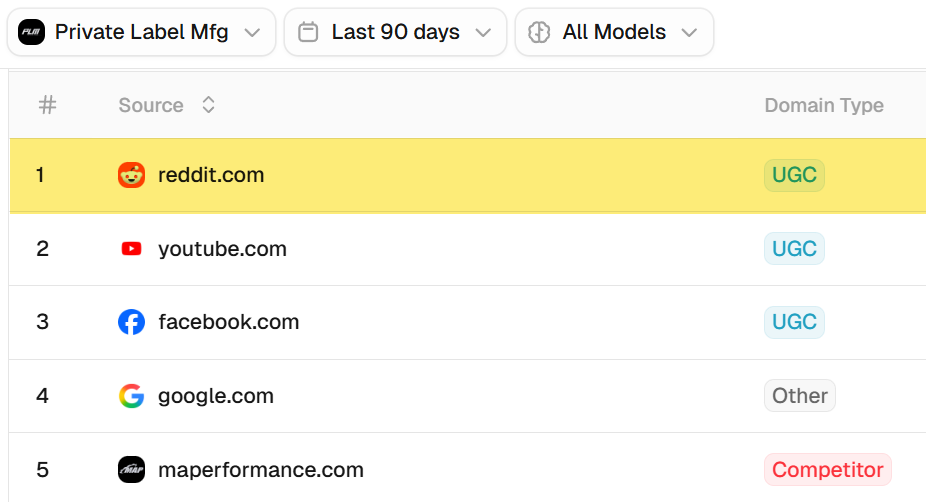The width and height of the screenshot is (926, 502).
Task: Click the Domain Type column header
Action: pyautogui.click(x=824, y=105)
